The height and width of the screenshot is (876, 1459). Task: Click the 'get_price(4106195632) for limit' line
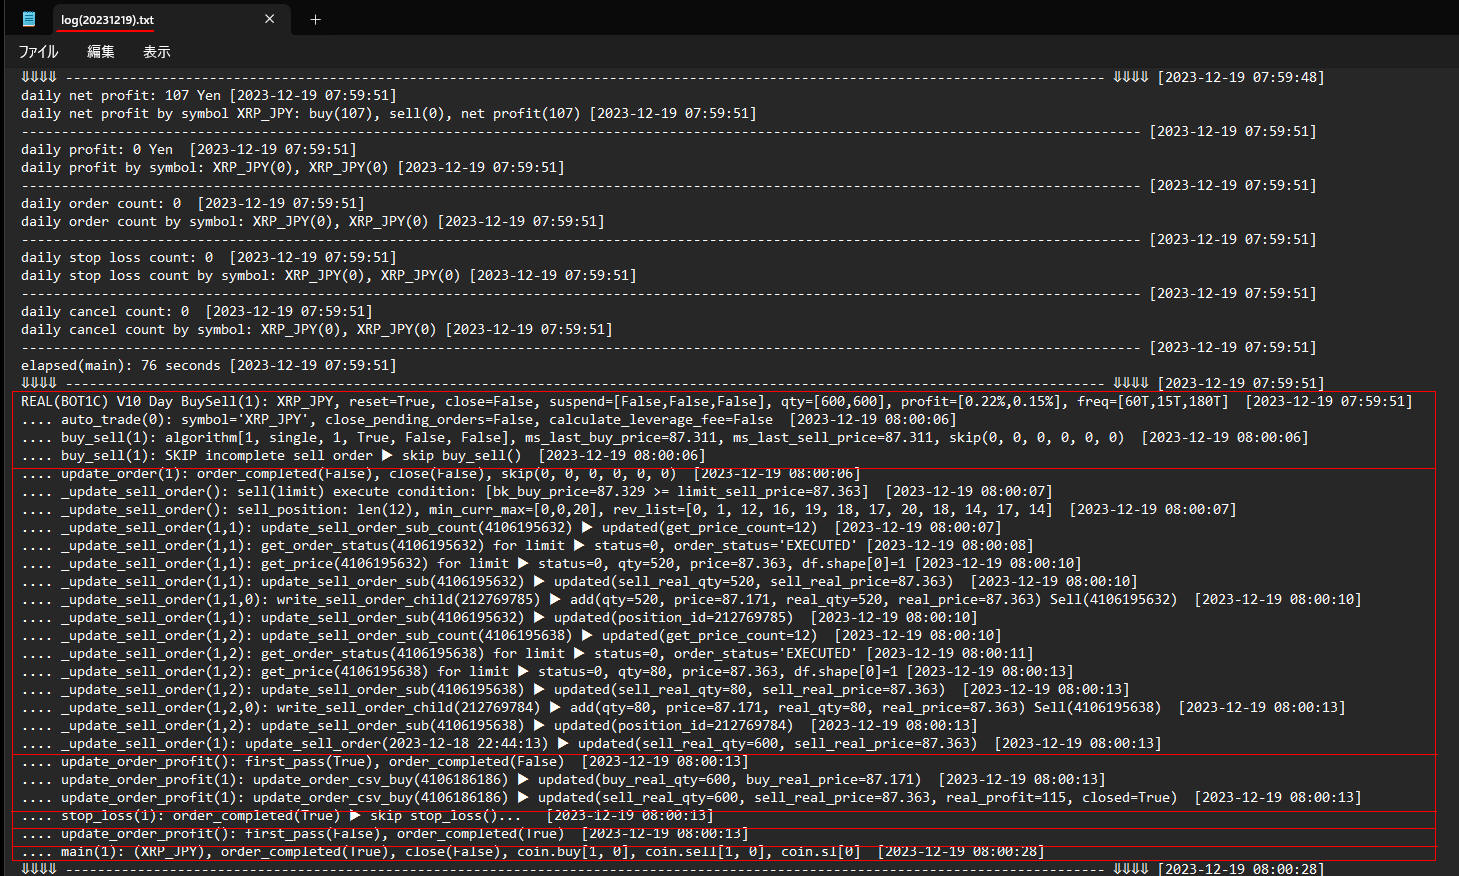pyautogui.click(x=551, y=563)
